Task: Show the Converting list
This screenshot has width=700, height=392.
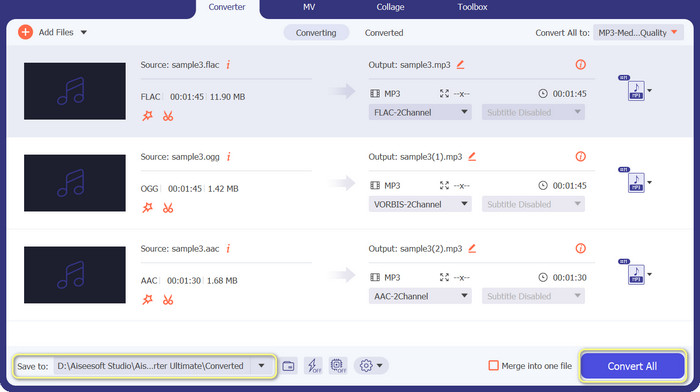Action: [316, 33]
